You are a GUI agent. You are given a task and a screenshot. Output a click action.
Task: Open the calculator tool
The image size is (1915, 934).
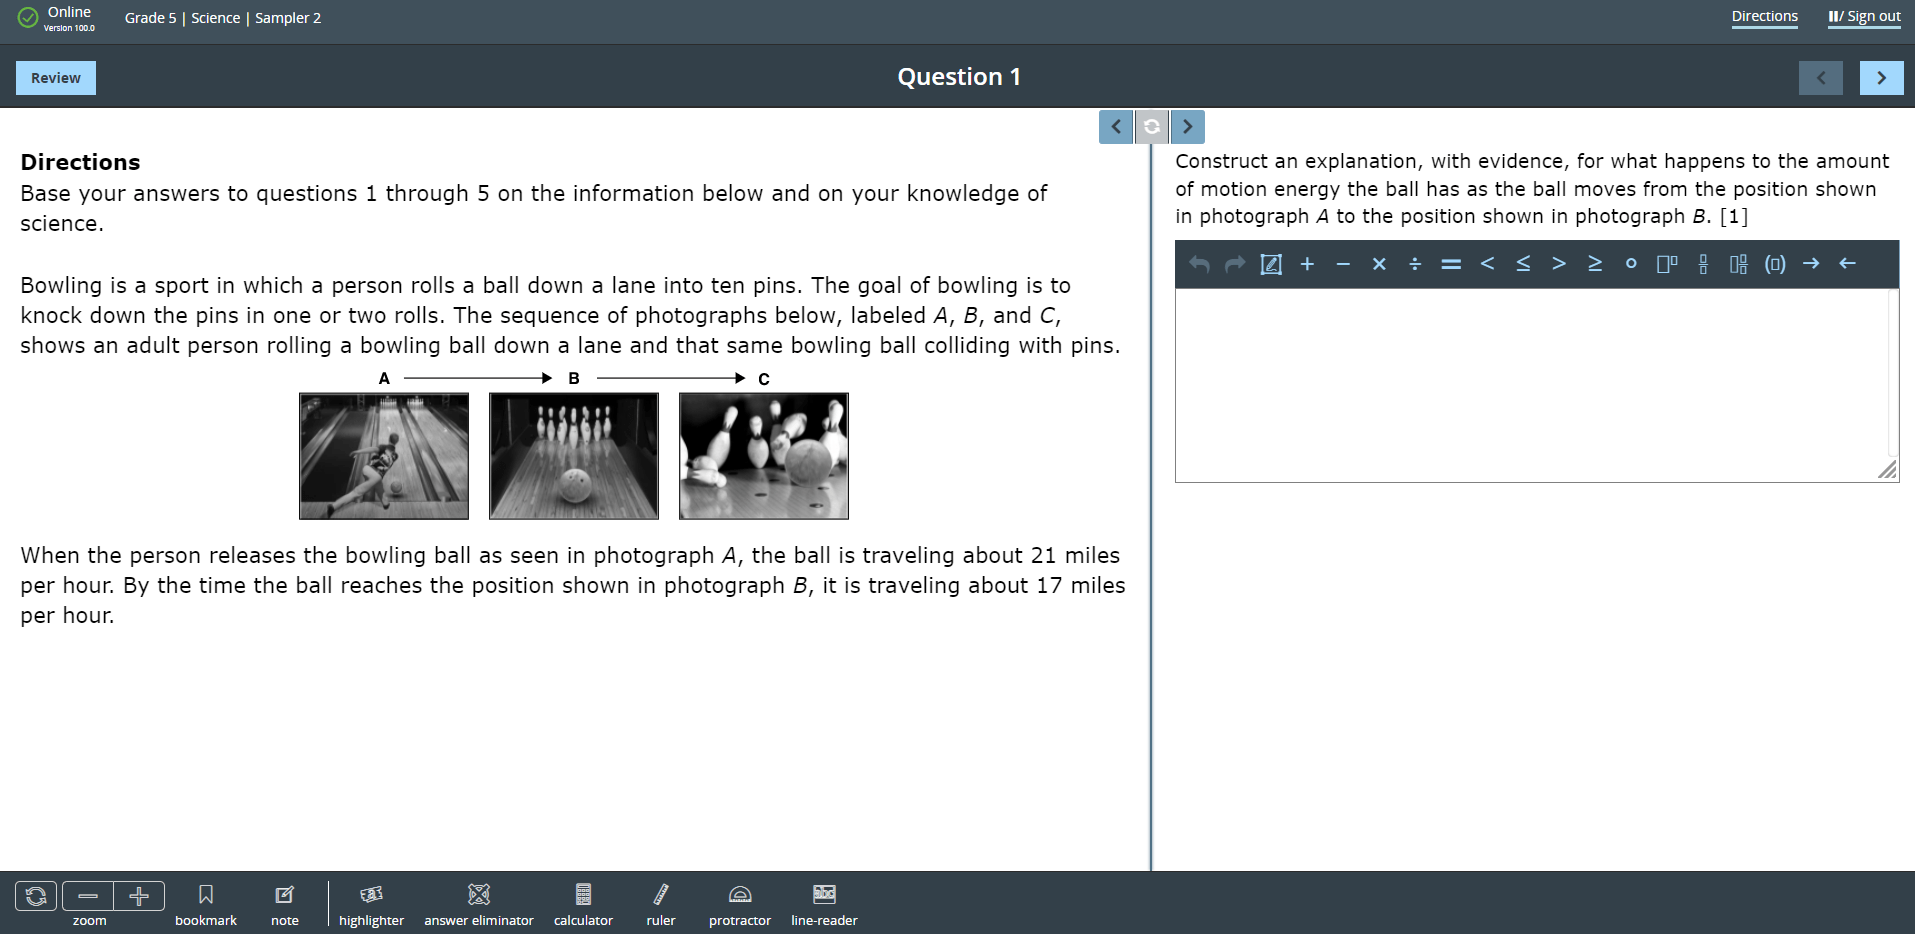click(x=583, y=904)
